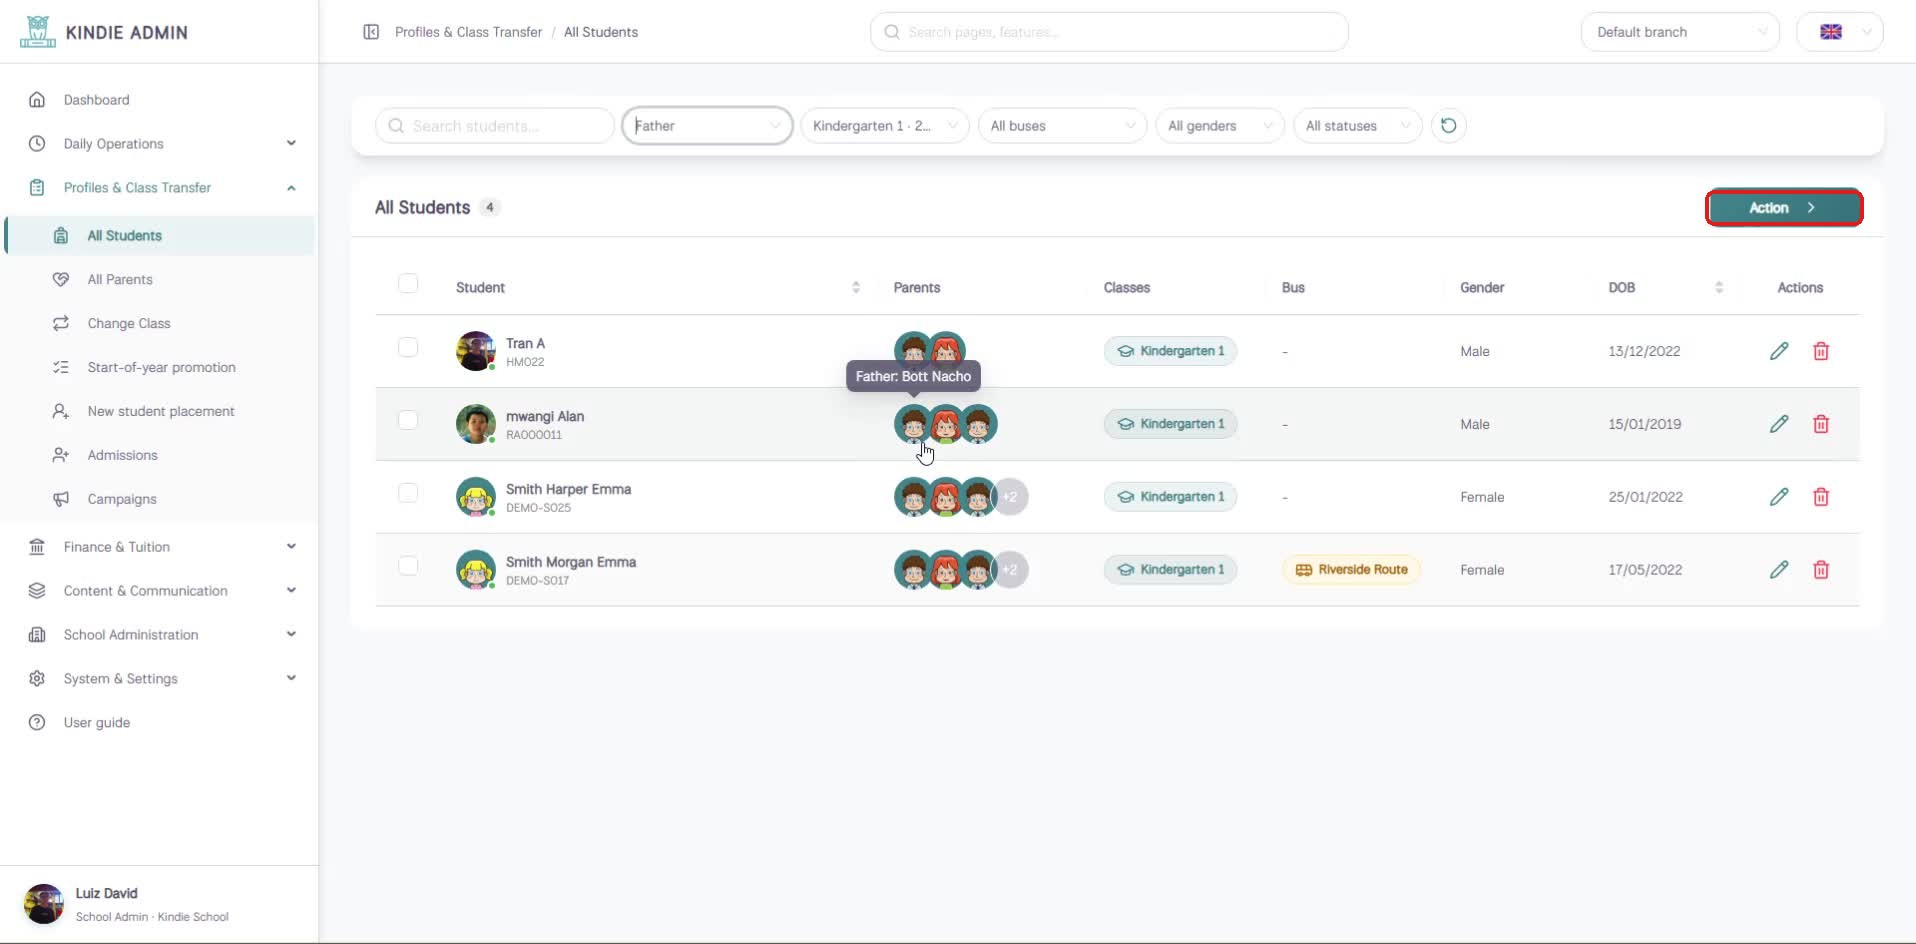
Task: Tick the checkbox for Smith Harper Emma
Action: tap(408, 493)
